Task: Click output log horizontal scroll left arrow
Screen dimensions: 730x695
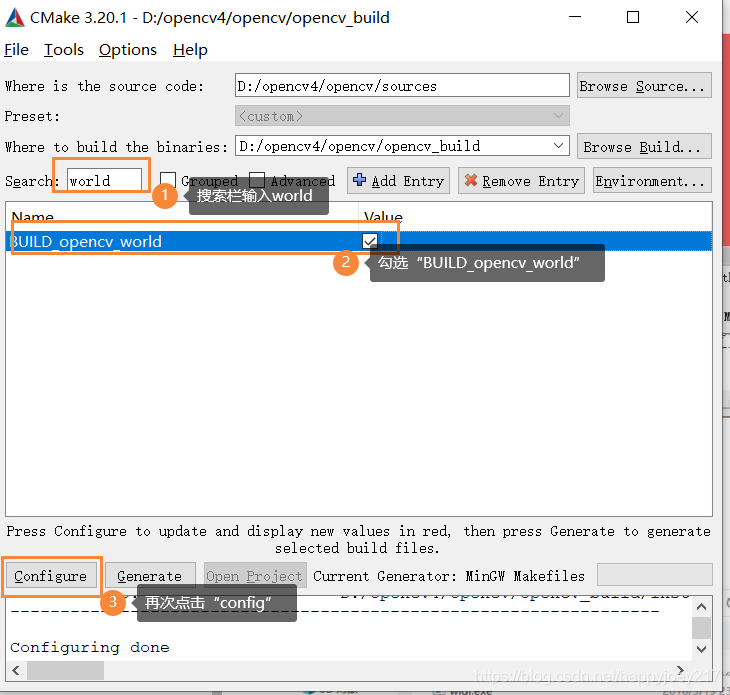Action: [x=16, y=670]
